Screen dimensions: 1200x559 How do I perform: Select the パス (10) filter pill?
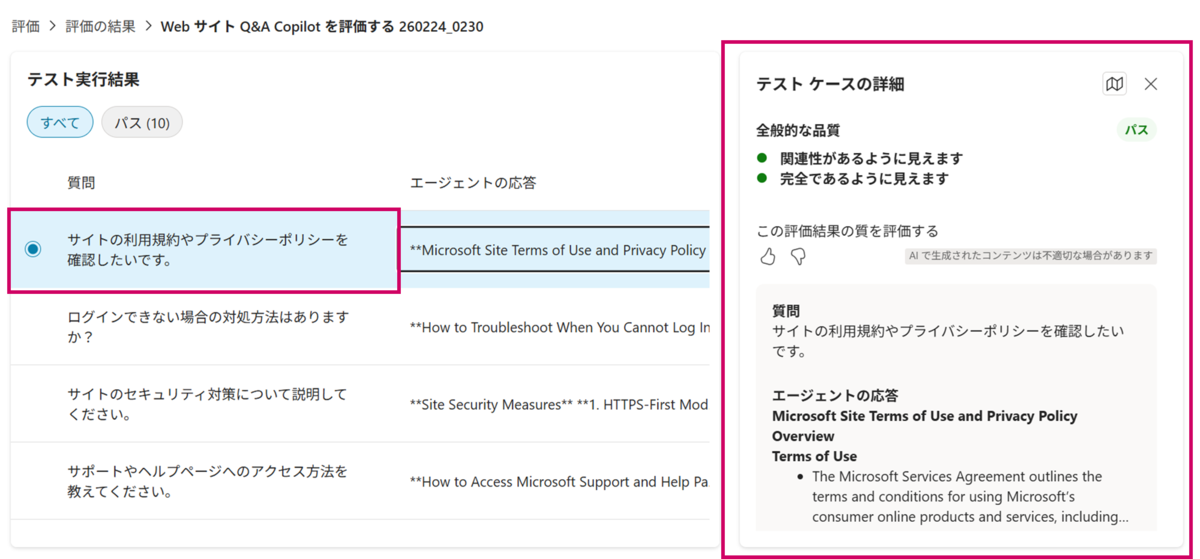tap(142, 123)
